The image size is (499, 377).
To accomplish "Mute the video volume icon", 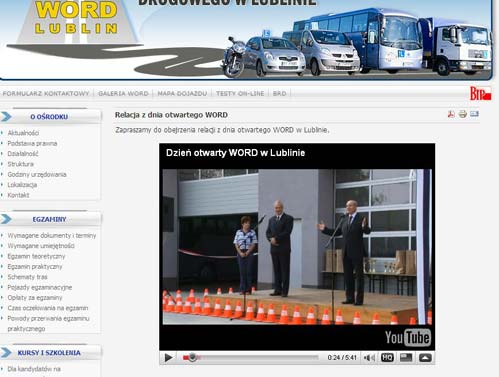I will point(369,358).
